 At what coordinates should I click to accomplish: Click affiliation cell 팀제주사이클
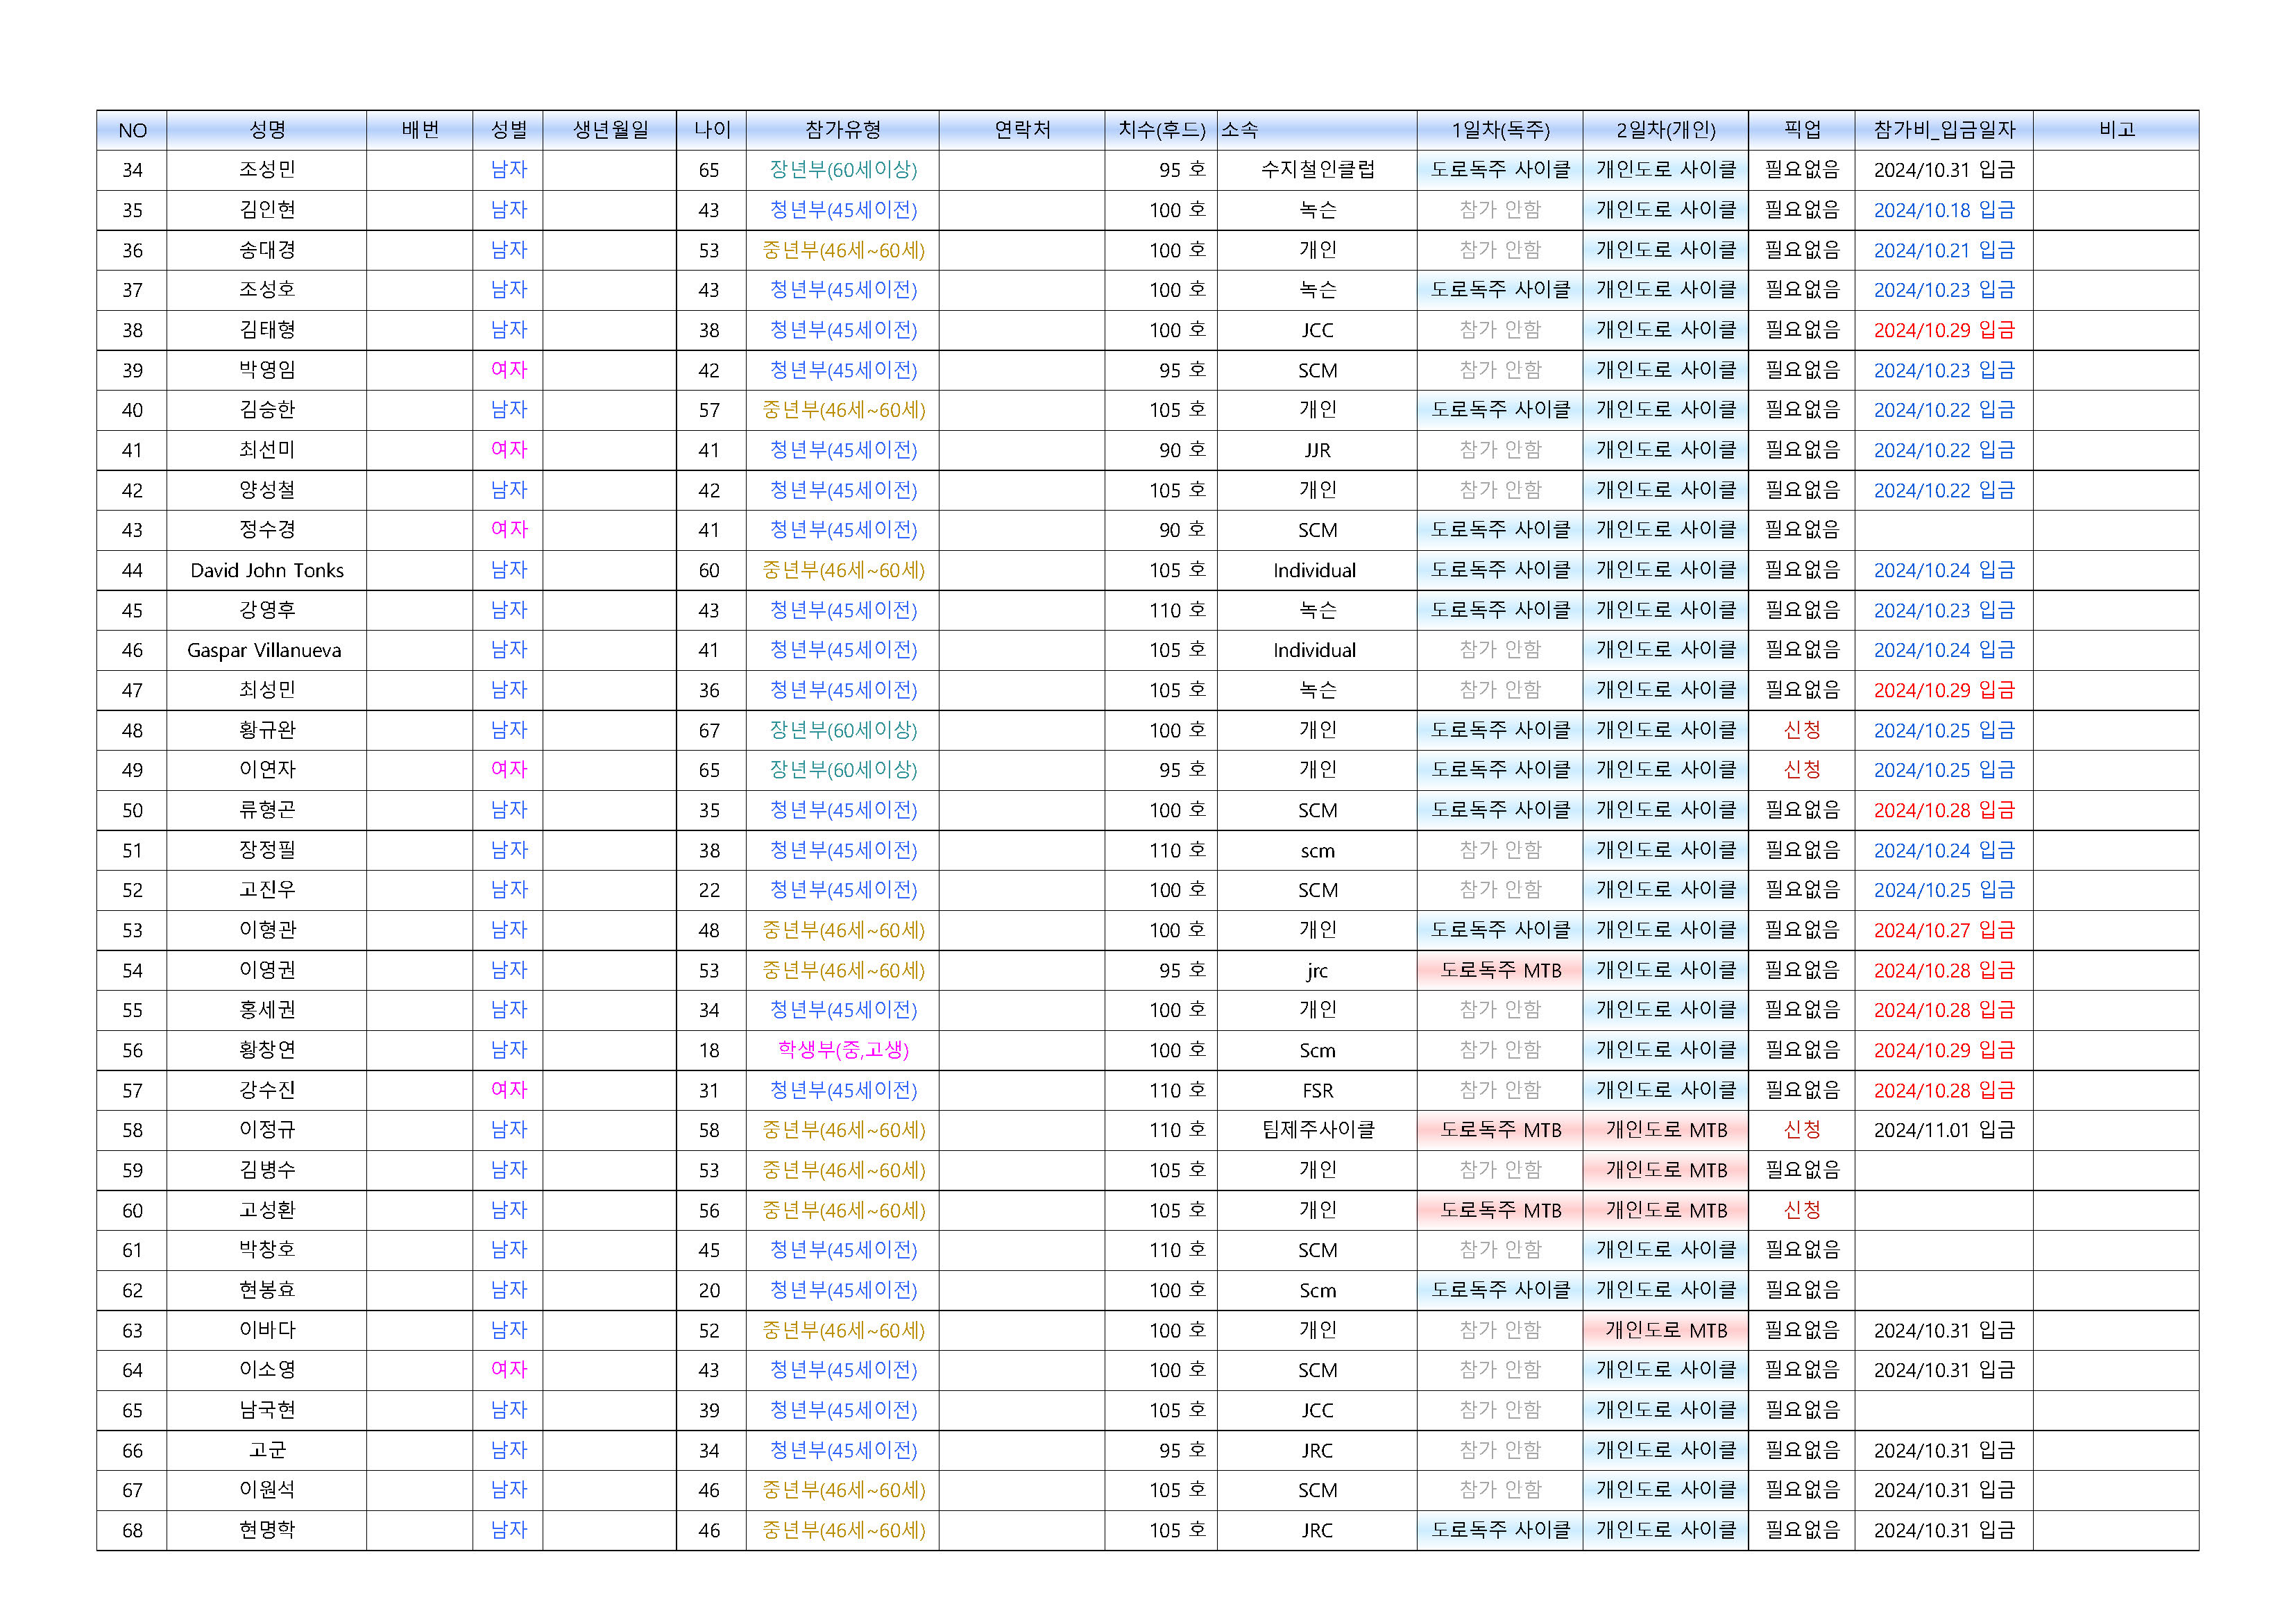pyautogui.click(x=1317, y=1130)
